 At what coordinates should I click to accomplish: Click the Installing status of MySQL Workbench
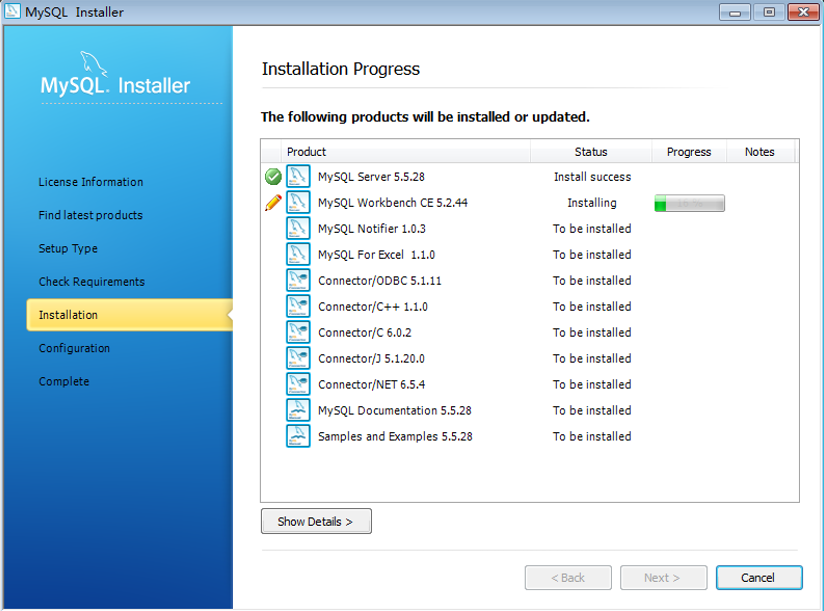(x=592, y=202)
